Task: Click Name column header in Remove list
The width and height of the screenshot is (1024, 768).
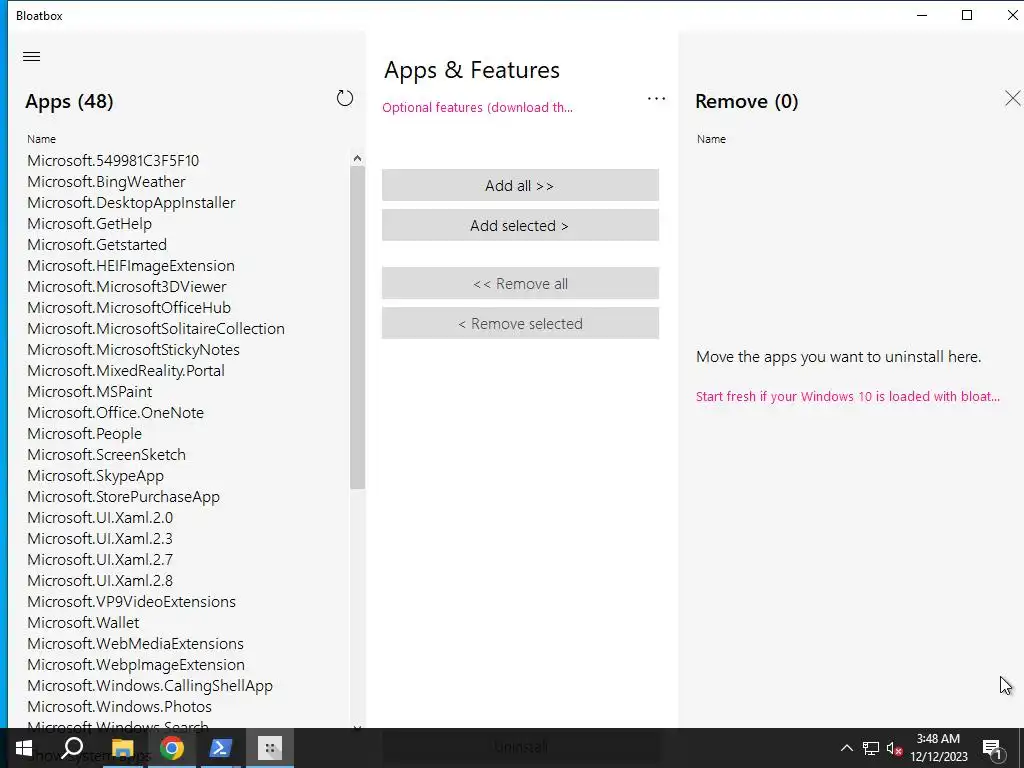Action: (711, 139)
